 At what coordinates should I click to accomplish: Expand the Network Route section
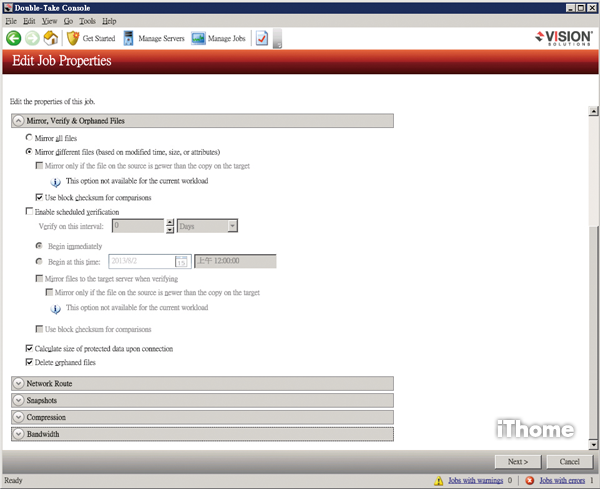point(18,383)
